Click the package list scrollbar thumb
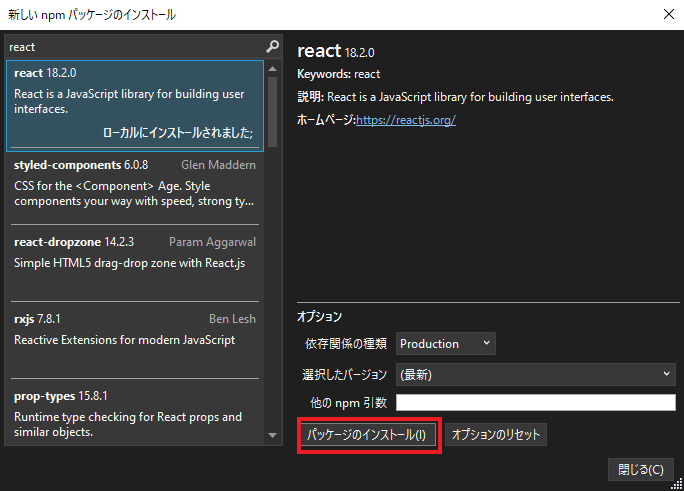Image resolution: width=684 pixels, height=491 pixels. (x=273, y=112)
